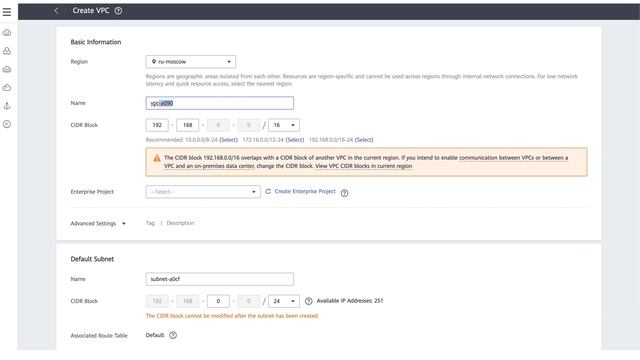Click the subnet Name field subnet-a0cf
The image size is (640, 360).
tap(220, 279)
